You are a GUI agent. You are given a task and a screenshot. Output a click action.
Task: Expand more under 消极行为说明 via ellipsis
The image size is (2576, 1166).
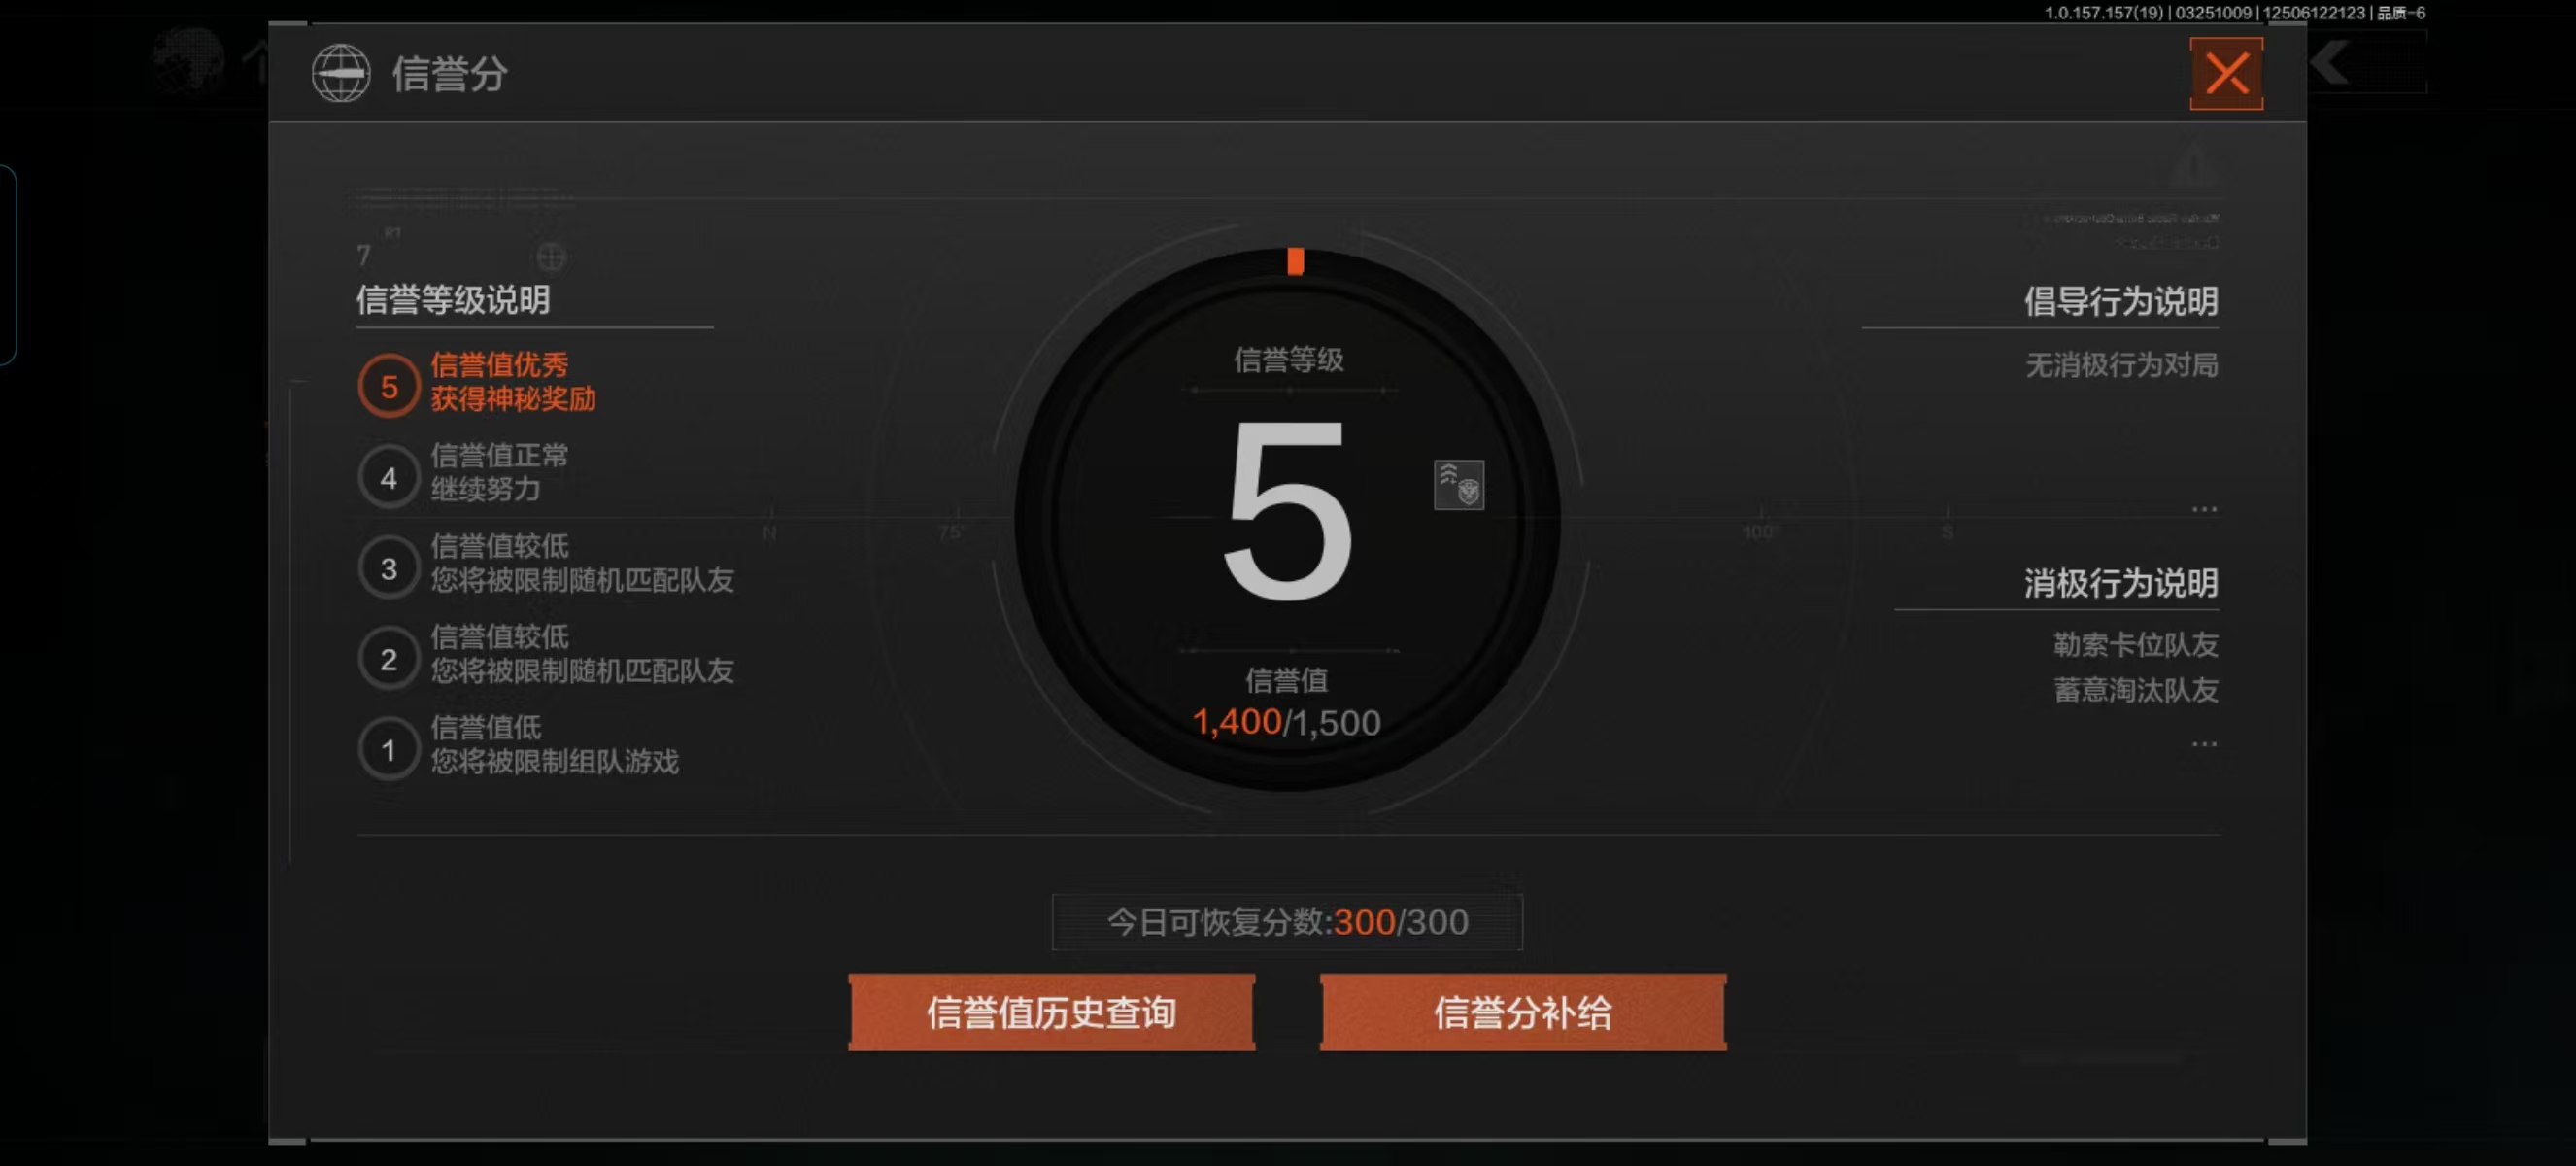[2203, 744]
